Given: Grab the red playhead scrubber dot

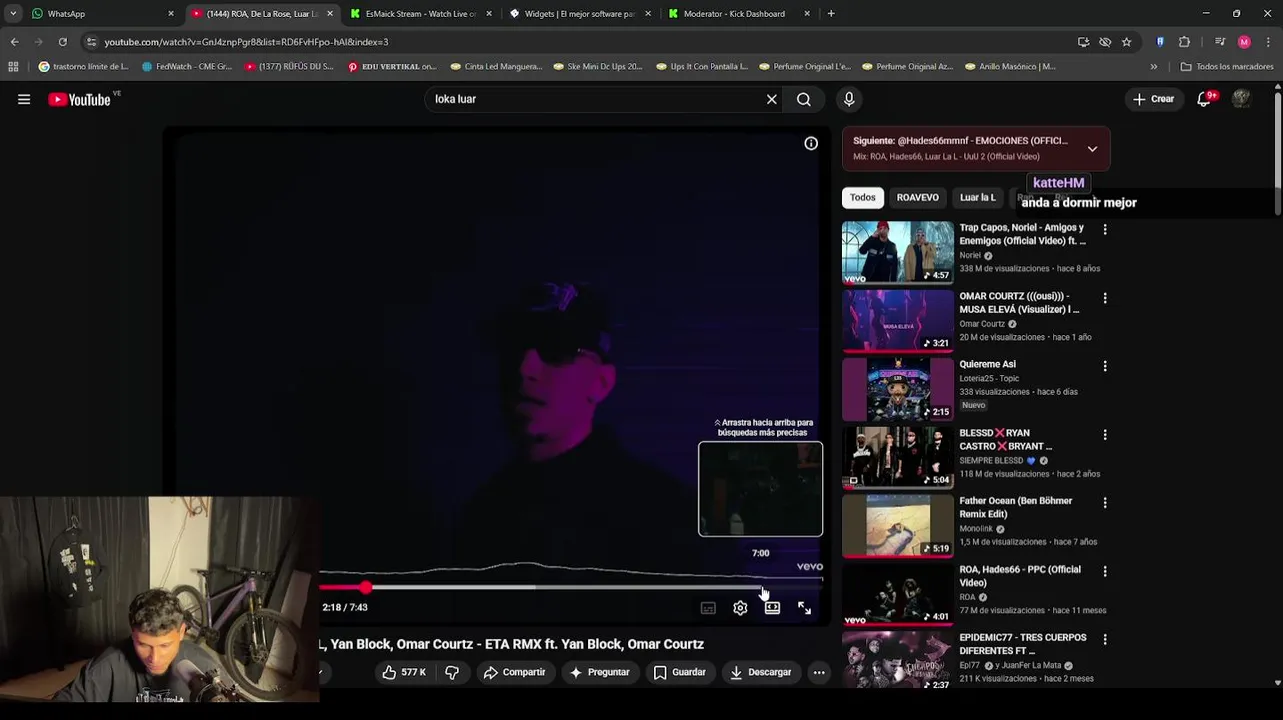Looking at the screenshot, I should (366, 588).
